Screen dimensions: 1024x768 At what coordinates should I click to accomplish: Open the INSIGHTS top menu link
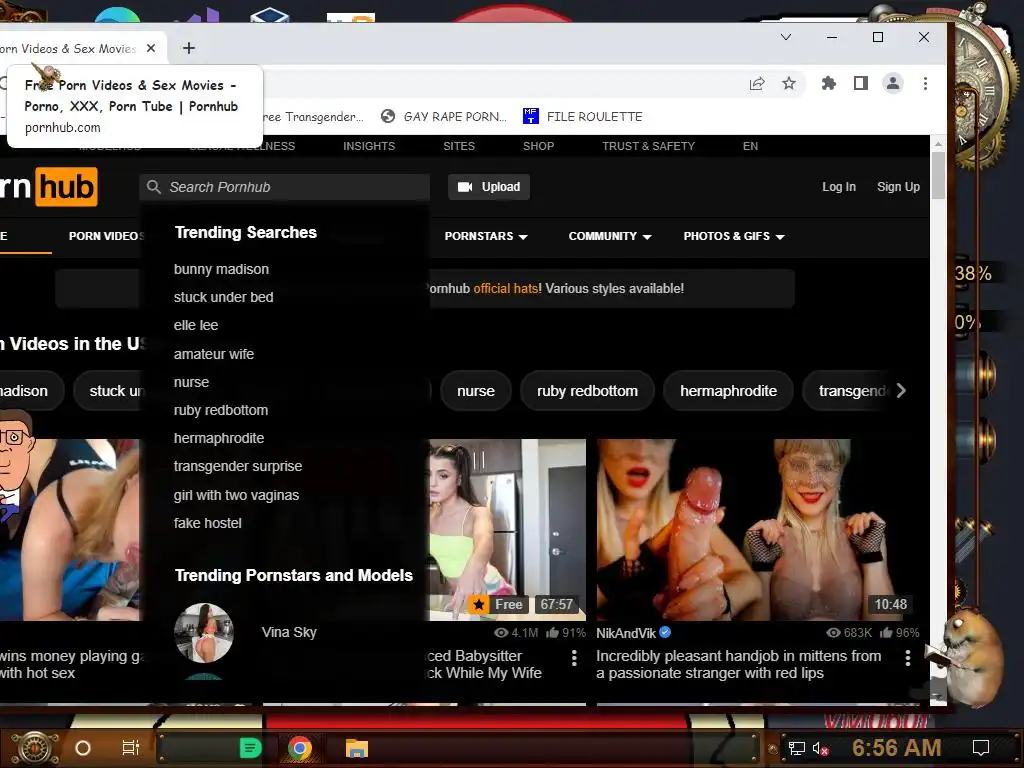369,146
